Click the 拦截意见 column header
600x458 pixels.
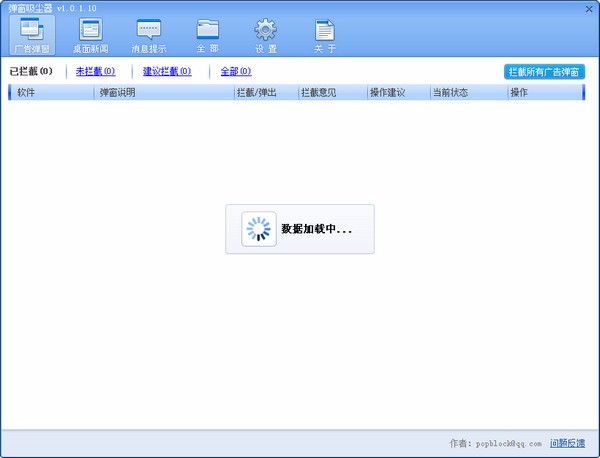(333, 93)
